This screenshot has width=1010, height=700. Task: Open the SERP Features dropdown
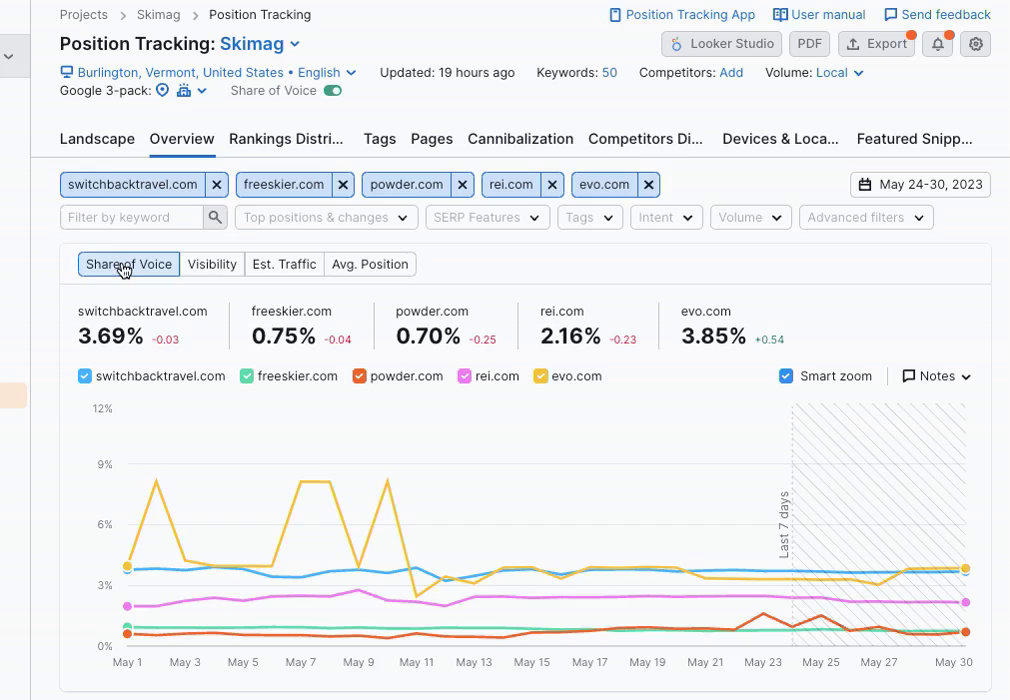pyautogui.click(x=487, y=217)
